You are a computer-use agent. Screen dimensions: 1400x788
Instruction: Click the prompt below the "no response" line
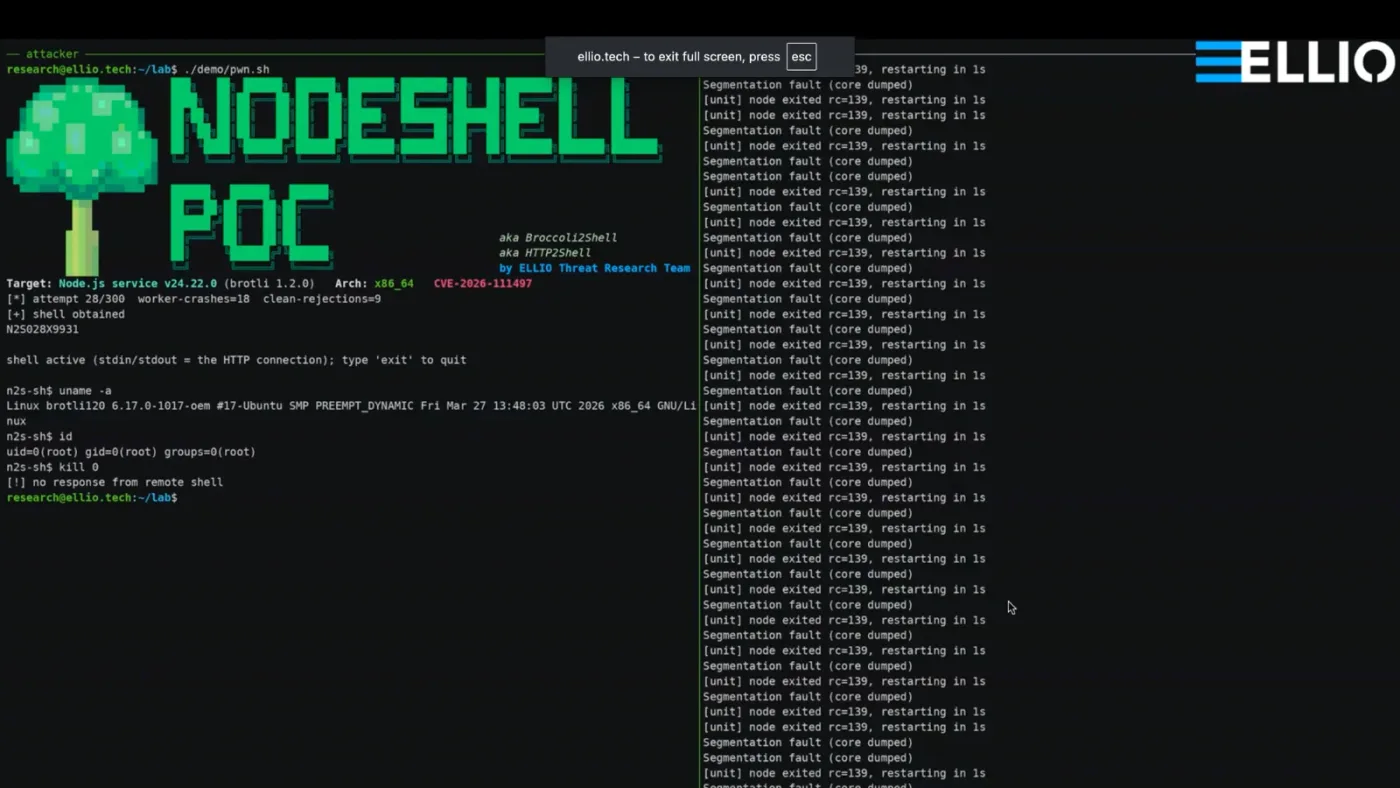pyautogui.click(x=92, y=498)
